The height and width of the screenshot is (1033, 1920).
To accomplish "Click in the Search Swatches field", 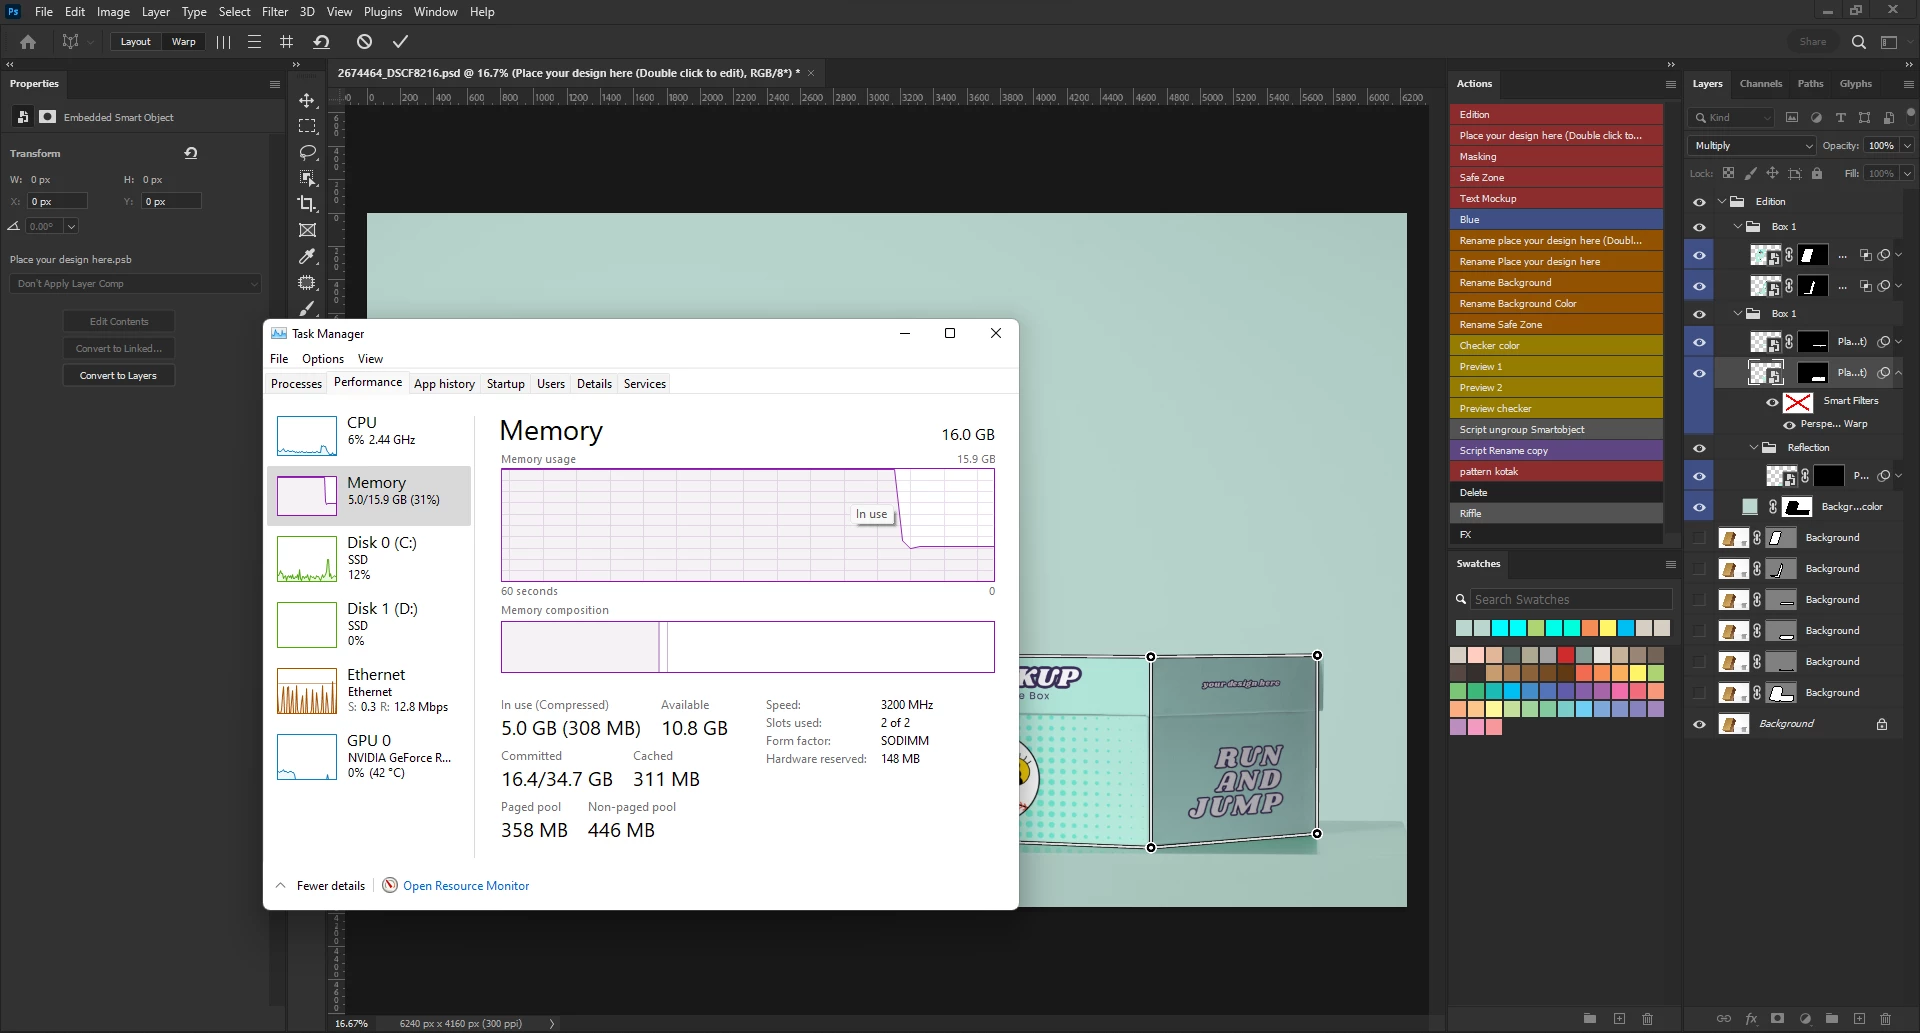I will pos(1571,600).
